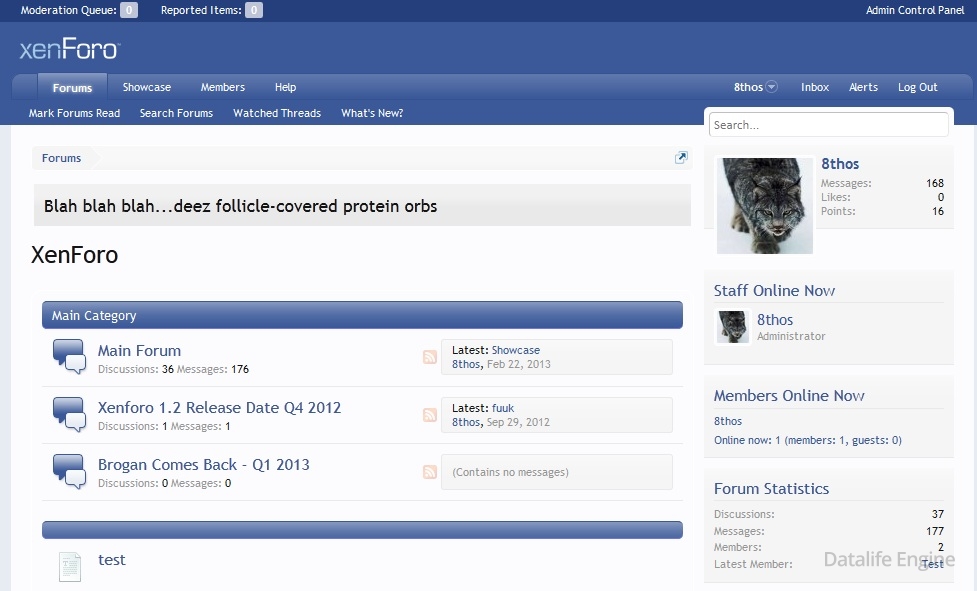Open the Main Forum title link
The width and height of the screenshot is (977, 591).
click(x=139, y=351)
